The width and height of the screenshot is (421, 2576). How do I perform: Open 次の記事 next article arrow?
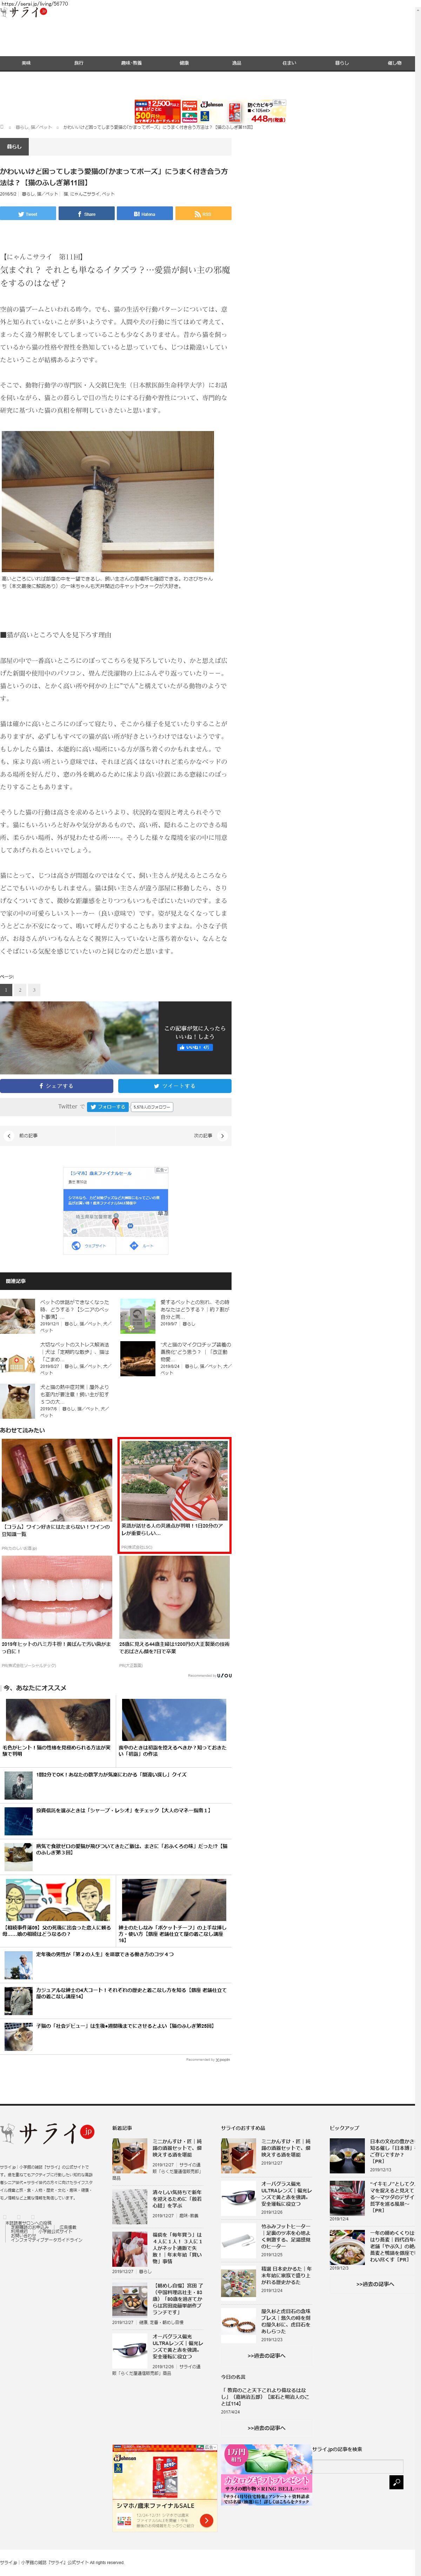tap(222, 1136)
